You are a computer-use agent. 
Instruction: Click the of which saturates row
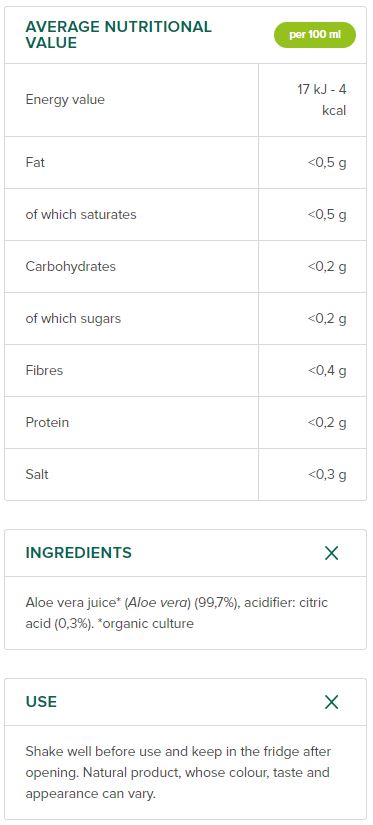[x=185, y=214]
